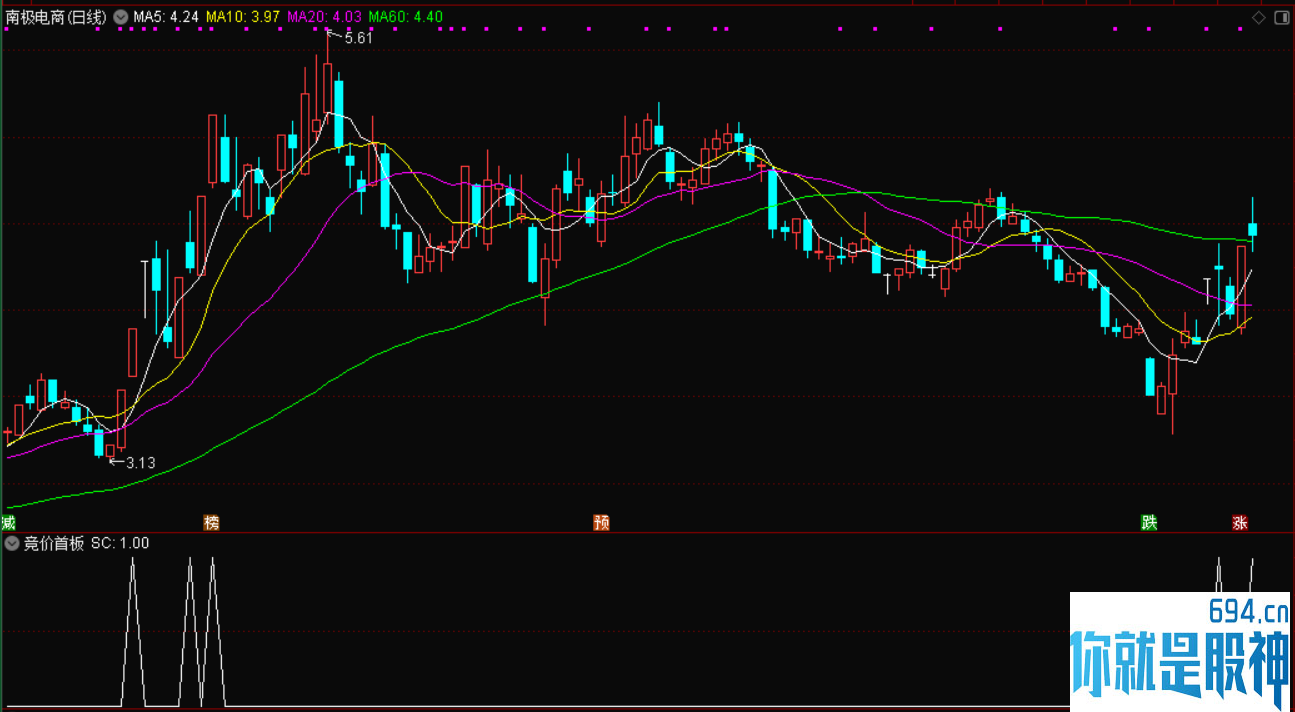Viewport: 1295px width, 712px height.
Task: Expand the 竞价首板 indicator dropdown arrow
Action: click(x=12, y=544)
